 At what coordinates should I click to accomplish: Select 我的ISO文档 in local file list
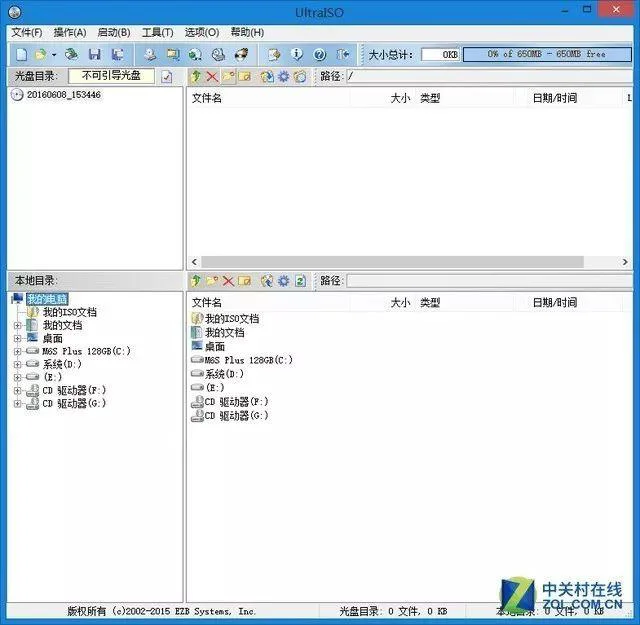pyautogui.click(x=225, y=318)
